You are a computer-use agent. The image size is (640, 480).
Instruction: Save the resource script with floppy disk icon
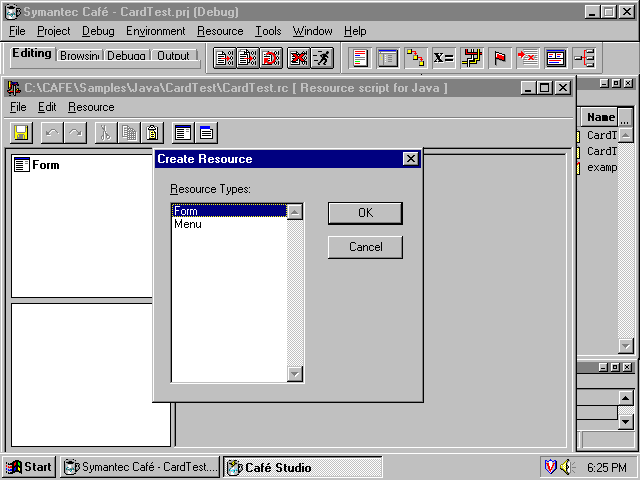(21, 133)
